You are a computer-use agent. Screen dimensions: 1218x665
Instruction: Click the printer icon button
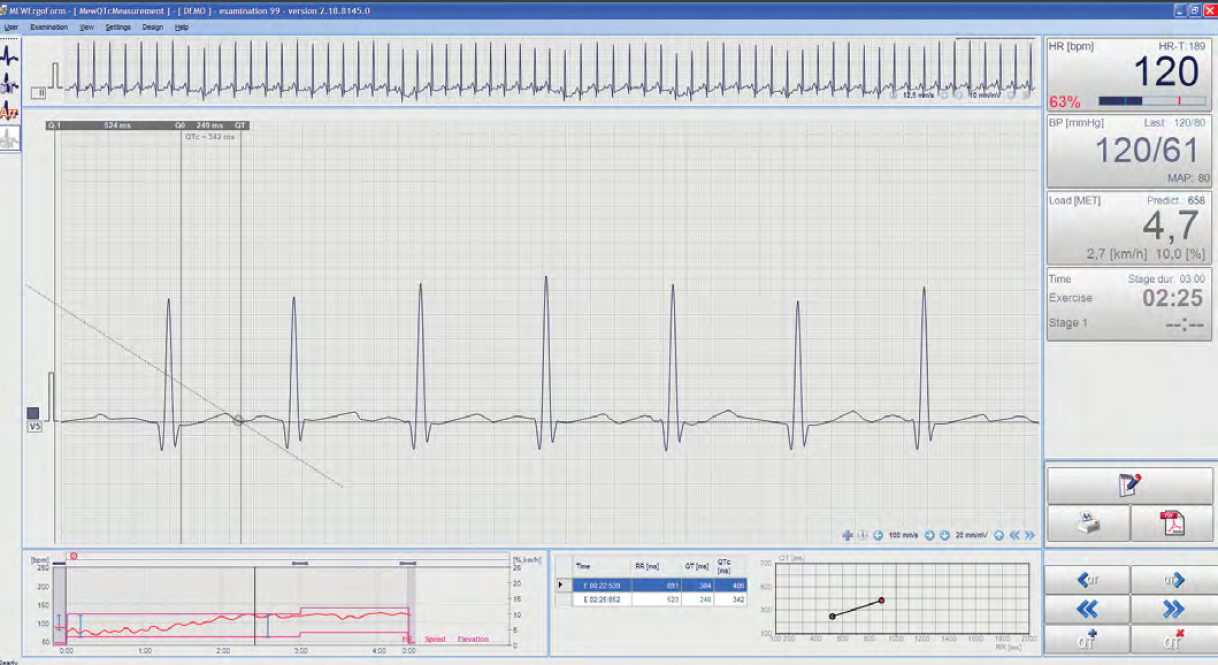point(1088,523)
